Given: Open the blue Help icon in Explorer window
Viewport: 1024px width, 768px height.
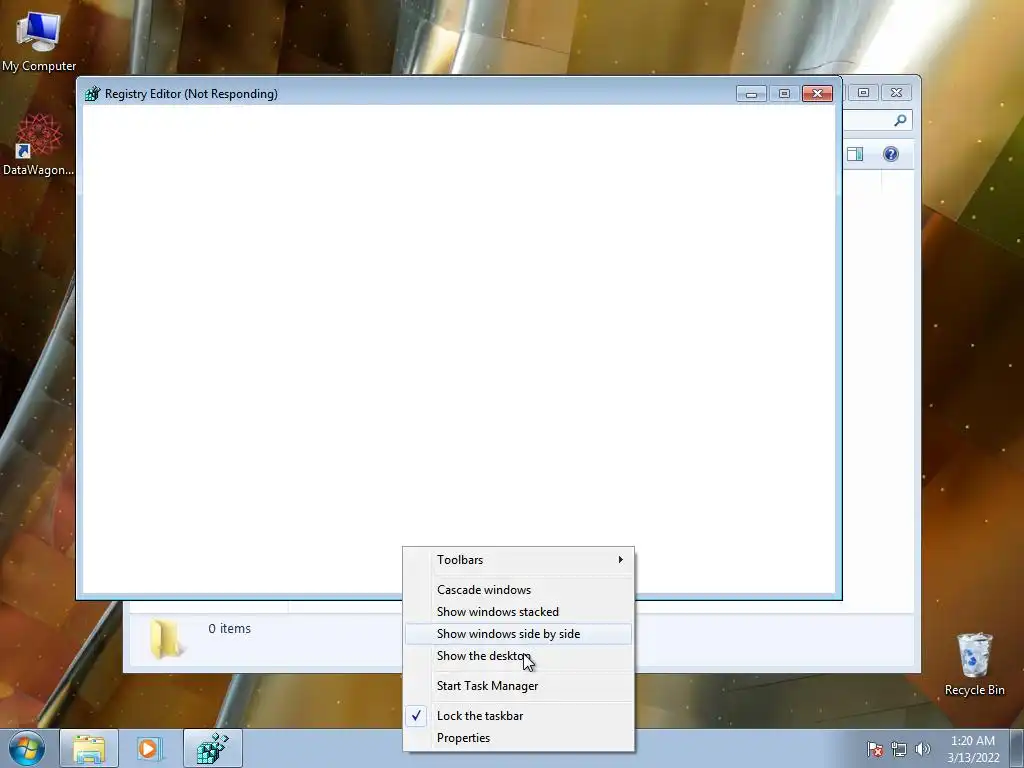Looking at the screenshot, I should click(891, 154).
